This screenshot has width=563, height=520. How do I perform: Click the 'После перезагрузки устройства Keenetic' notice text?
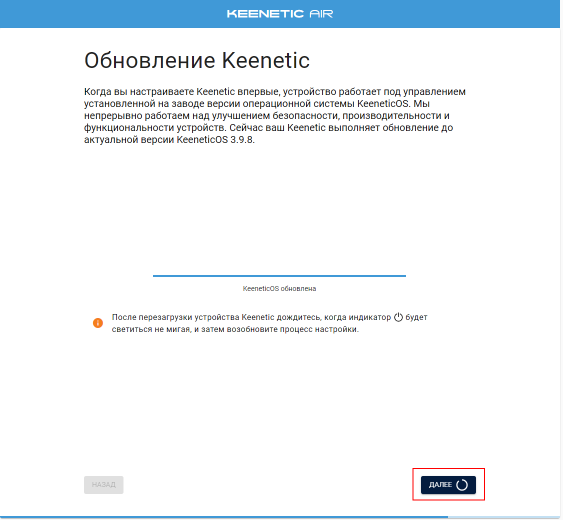[269, 323]
